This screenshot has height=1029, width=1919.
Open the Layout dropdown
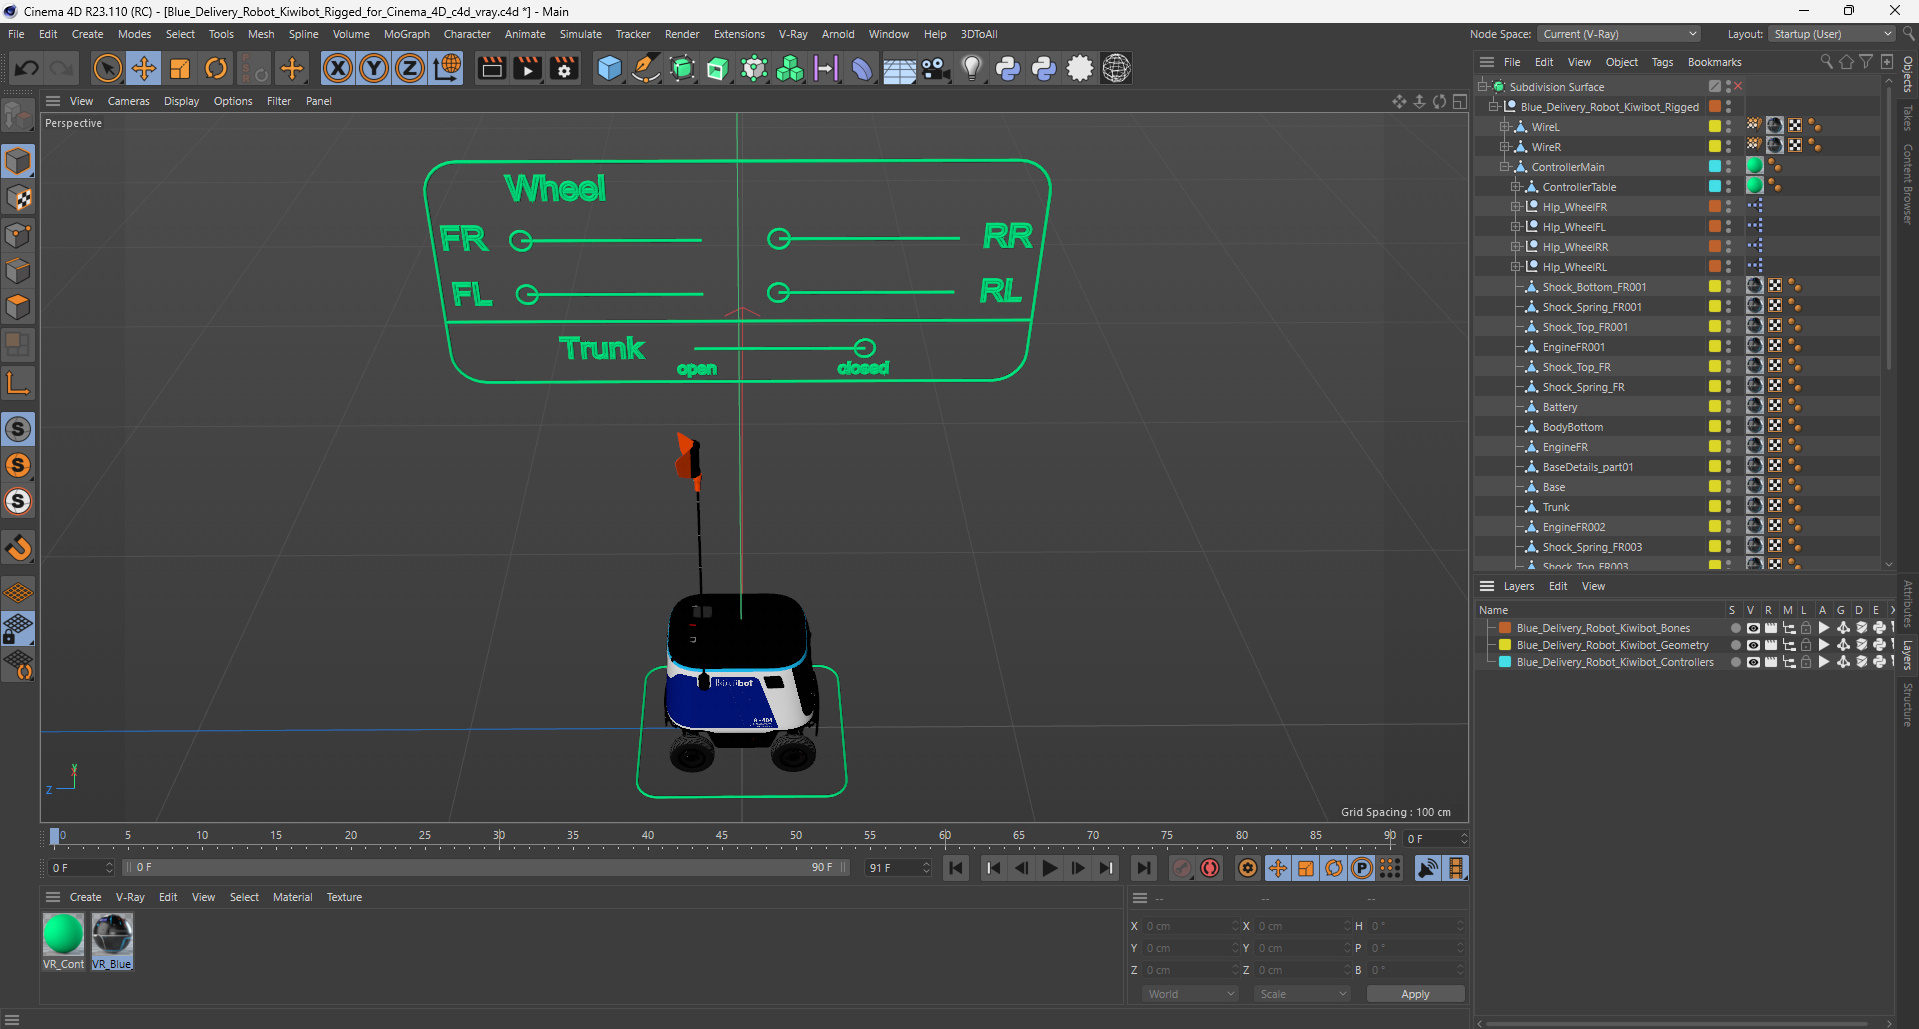coord(1833,34)
